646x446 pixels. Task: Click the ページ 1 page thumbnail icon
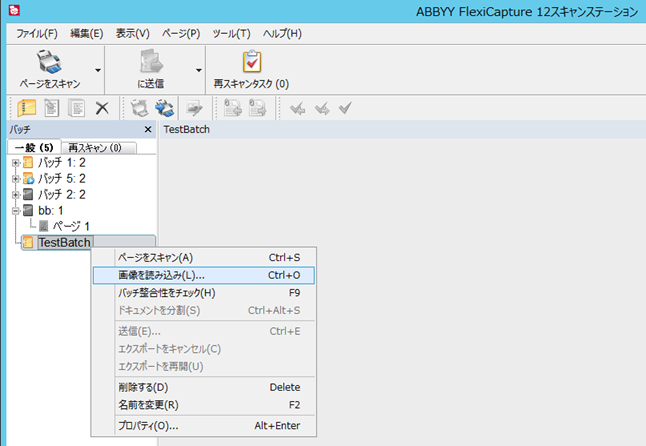pos(44,226)
